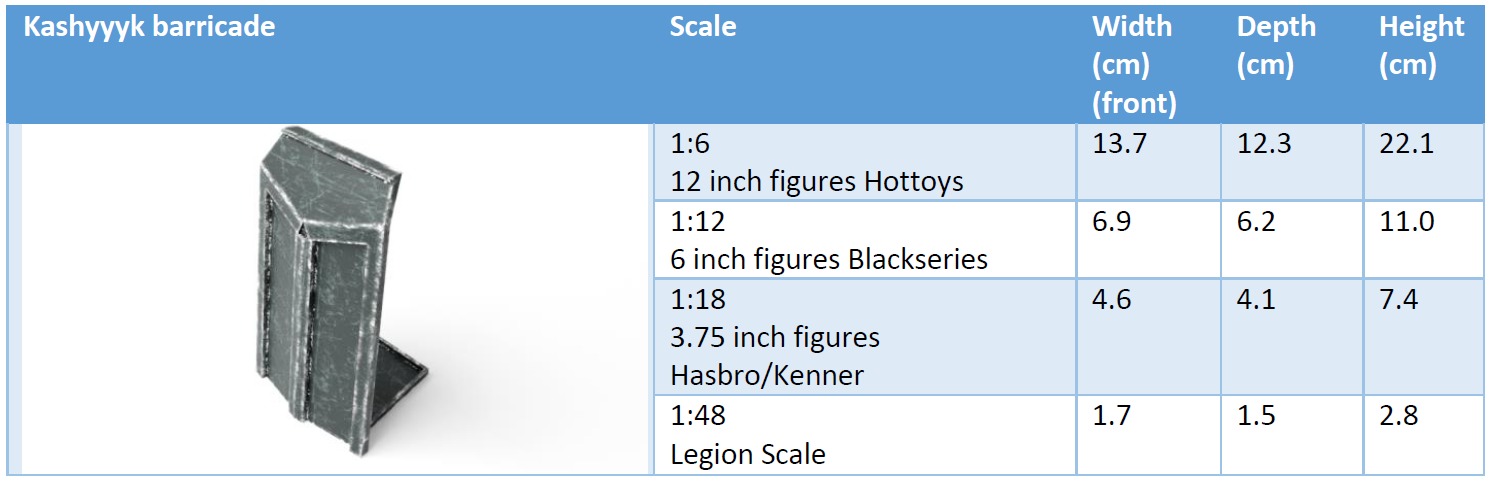Click the height value 7.4
1490x482 pixels.
pyautogui.click(x=1398, y=299)
